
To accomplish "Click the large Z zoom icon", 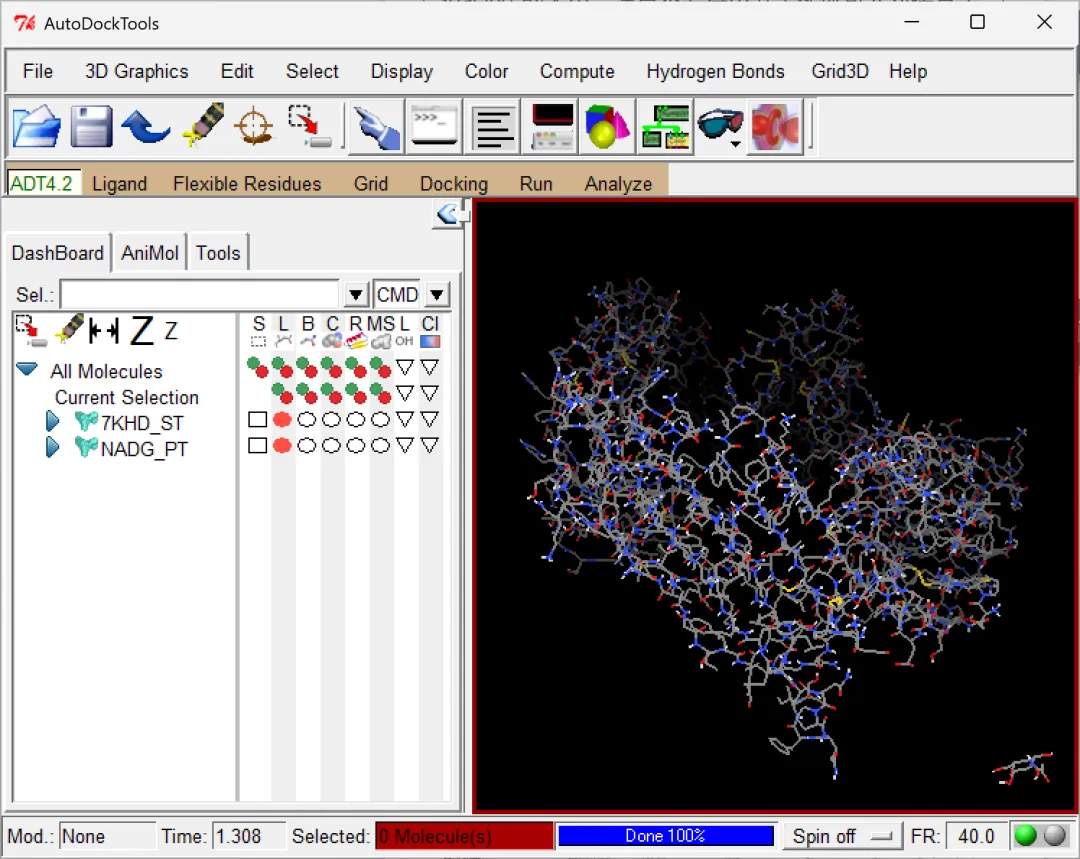I will click(142, 331).
